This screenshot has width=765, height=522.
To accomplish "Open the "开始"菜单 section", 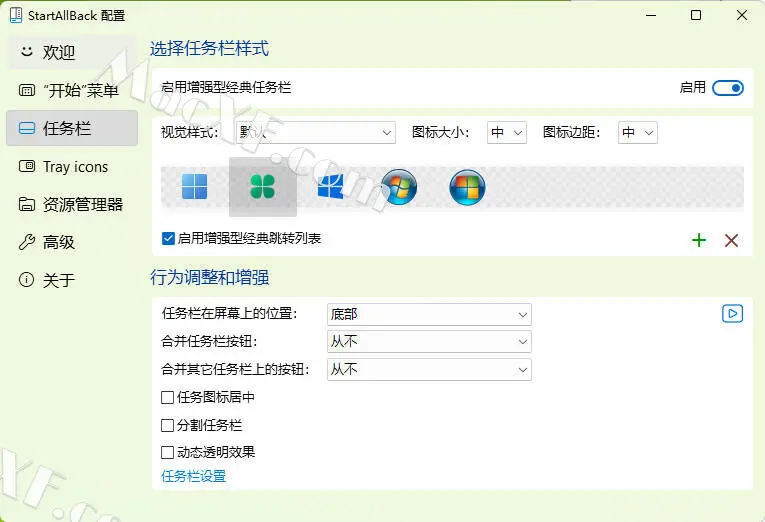I will [72, 90].
